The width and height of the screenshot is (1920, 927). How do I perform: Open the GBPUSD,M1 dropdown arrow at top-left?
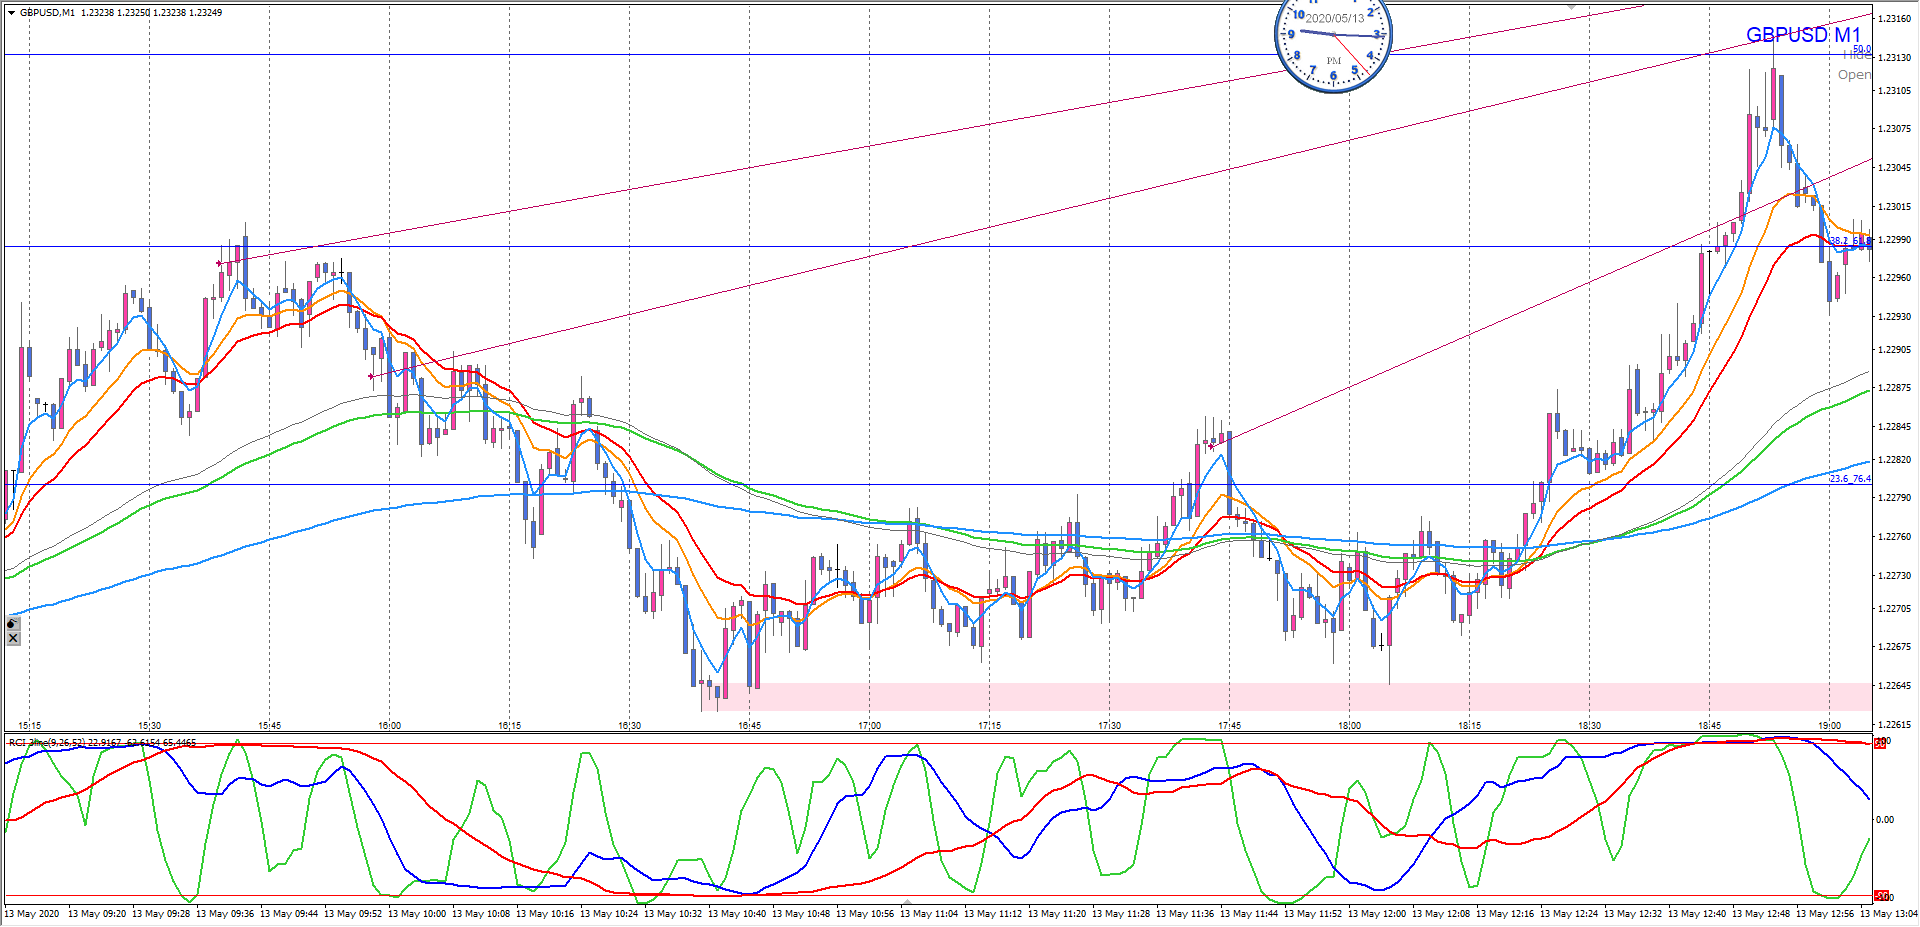click(x=11, y=13)
